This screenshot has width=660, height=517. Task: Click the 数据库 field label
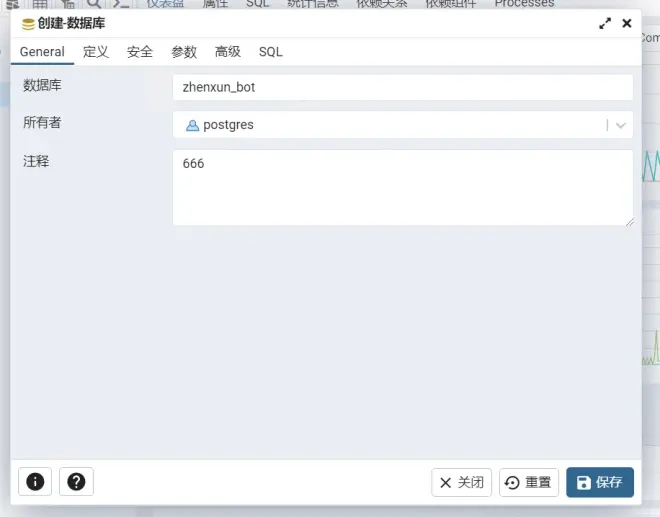(42, 85)
